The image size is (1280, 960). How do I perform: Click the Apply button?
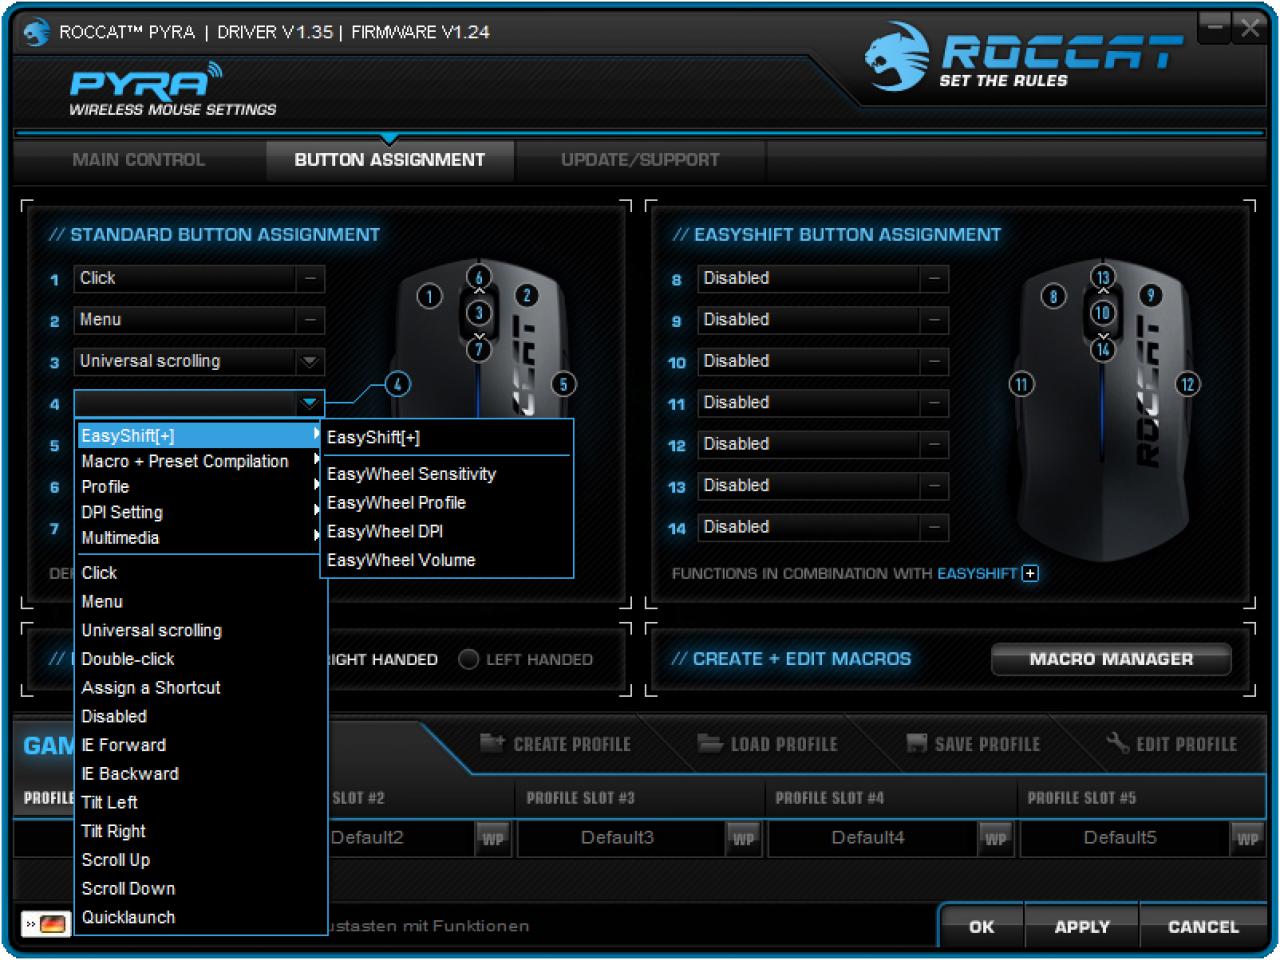click(1082, 927)
